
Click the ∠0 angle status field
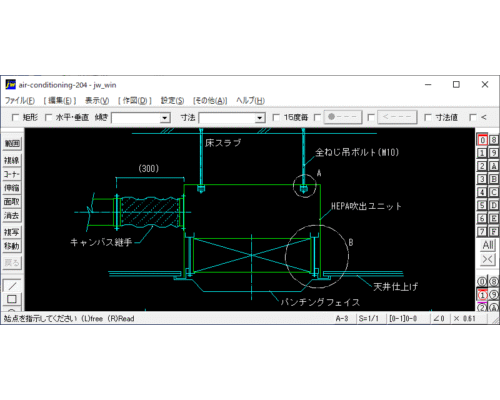[439, 319]
